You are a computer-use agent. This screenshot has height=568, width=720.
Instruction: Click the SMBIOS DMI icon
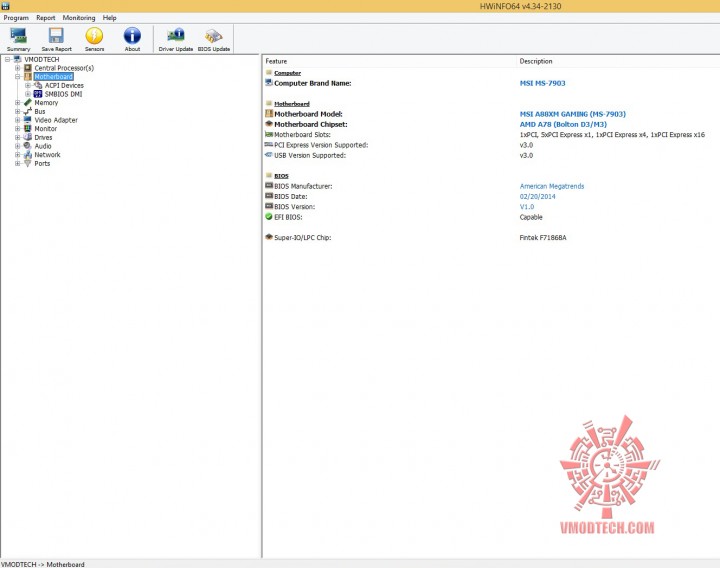pos(38,94)
